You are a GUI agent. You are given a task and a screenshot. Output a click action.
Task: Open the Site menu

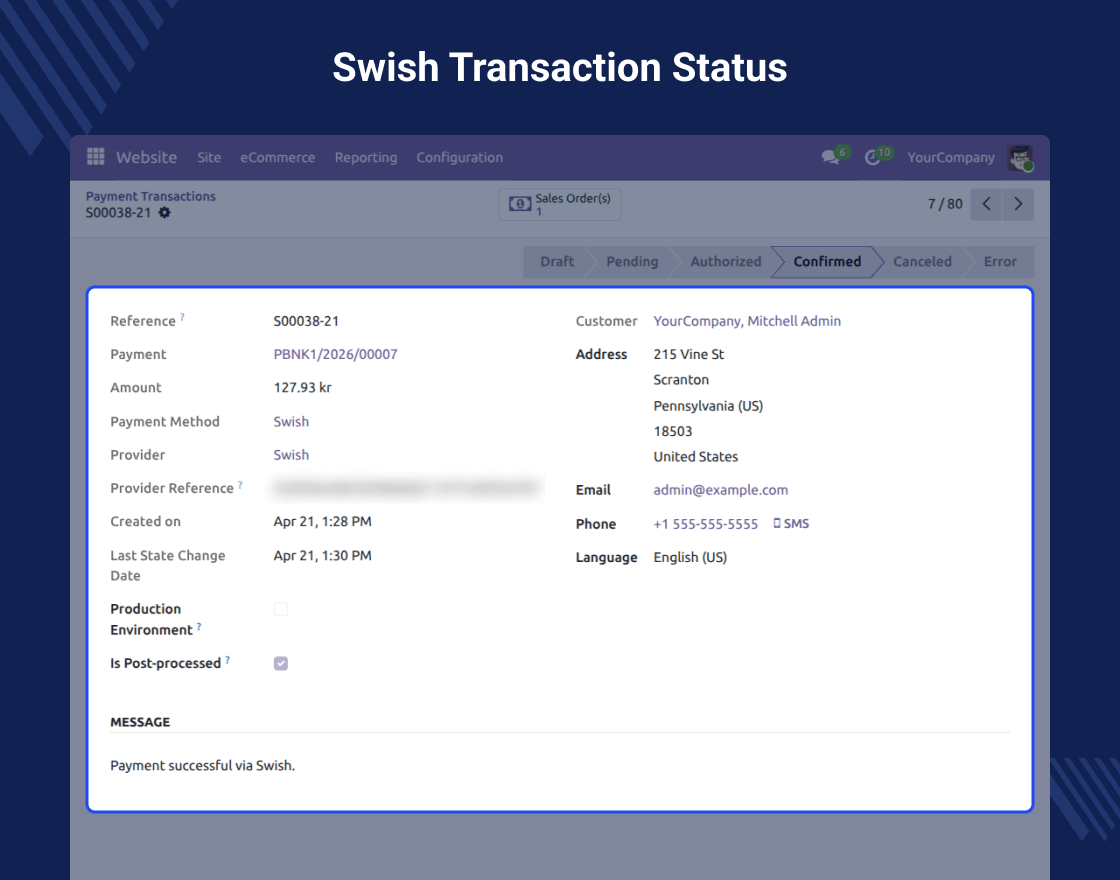click(x=209, y=158)
